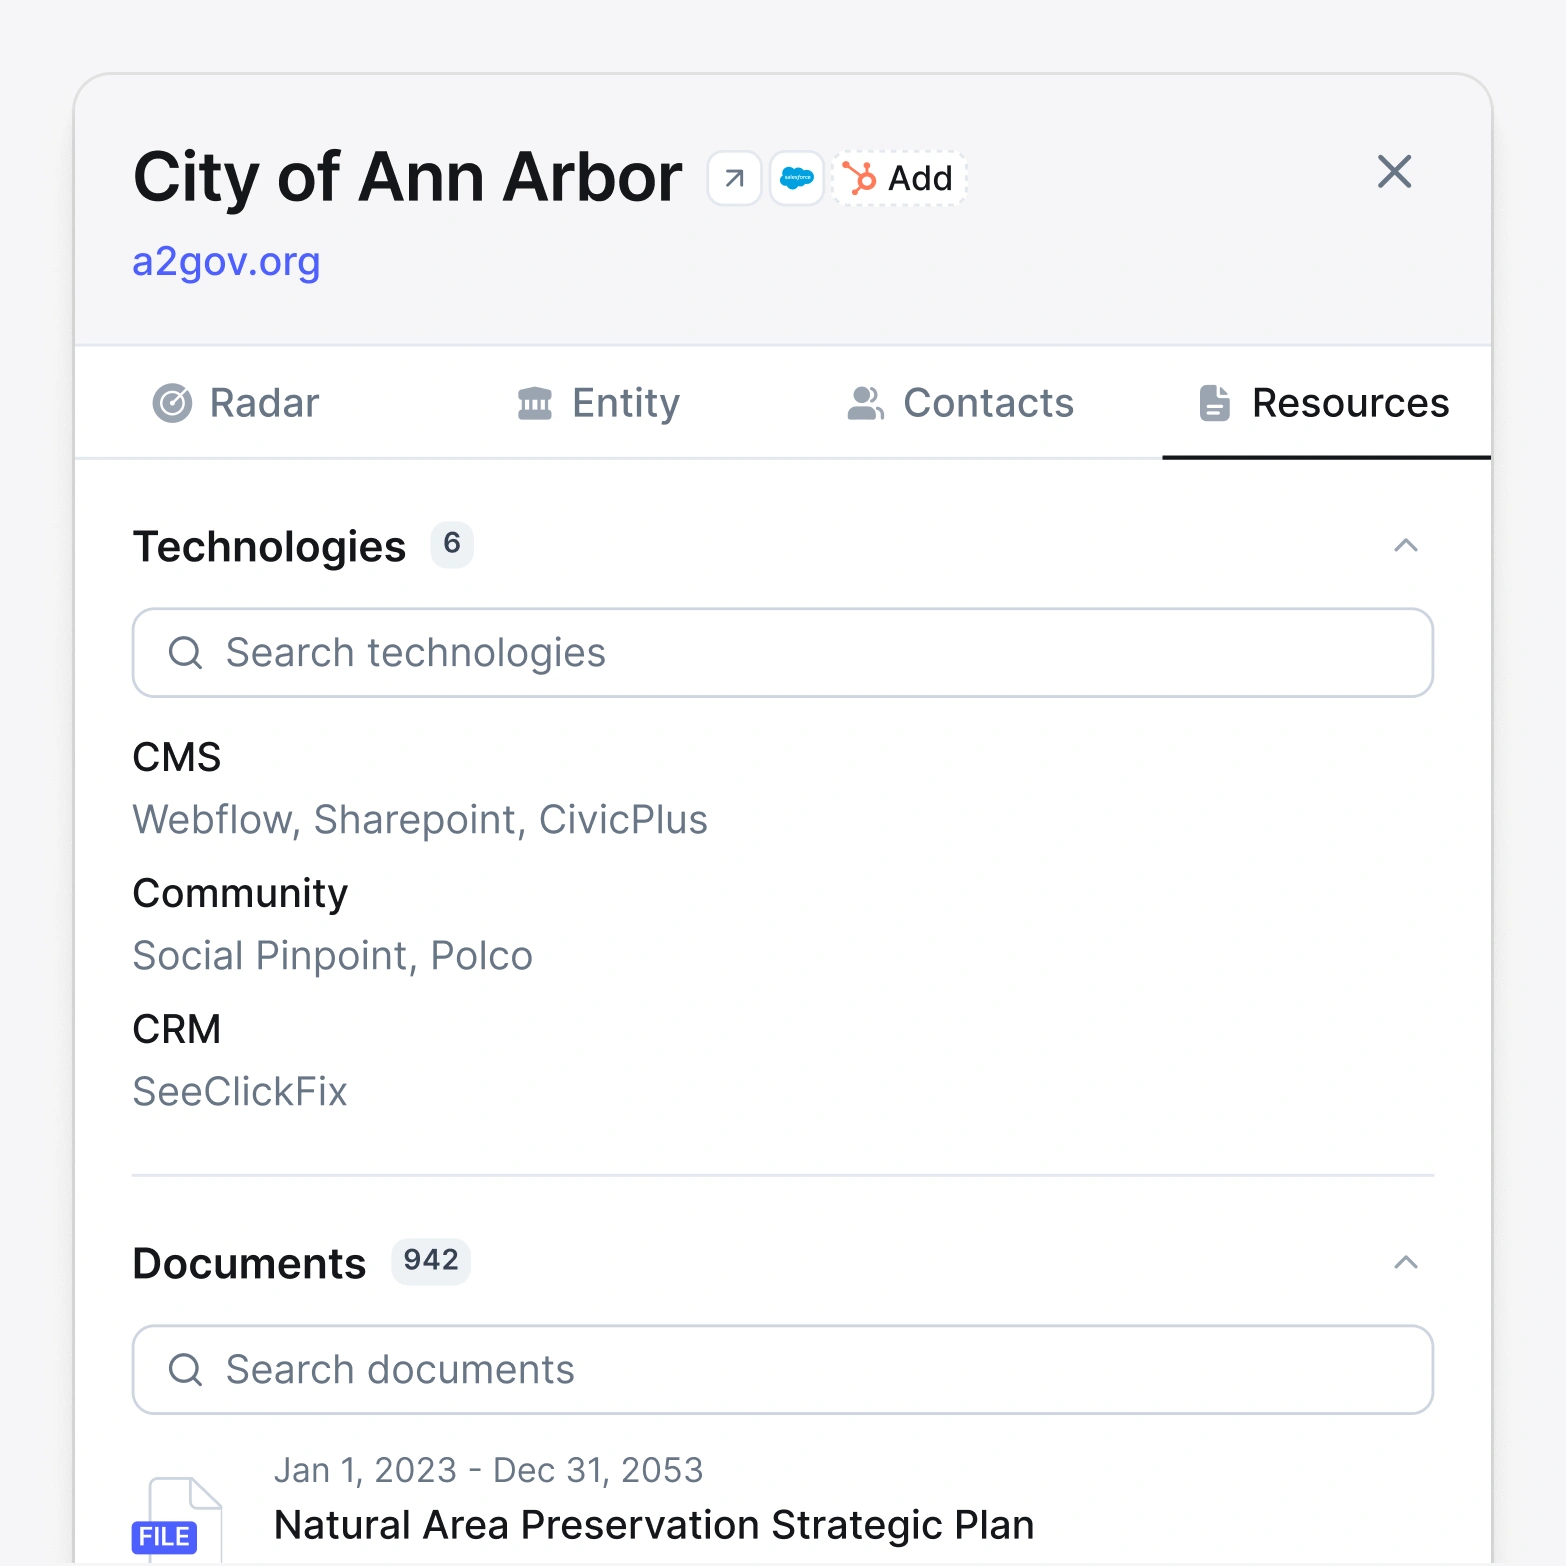Screen dimensions: 1566x1566
Task: Open the a2gov.org website link
Action: 226,262
